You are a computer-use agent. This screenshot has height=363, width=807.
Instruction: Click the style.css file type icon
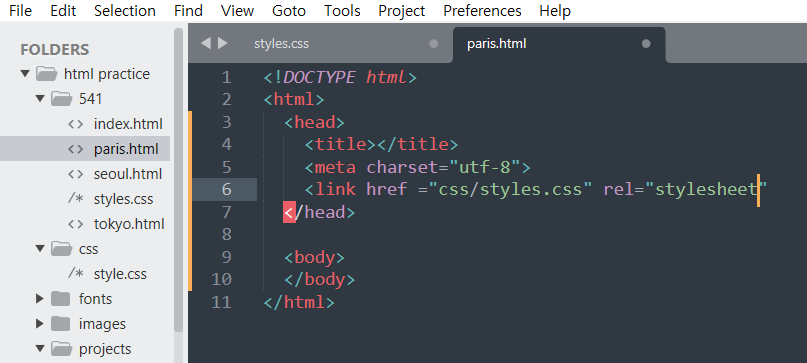coord(75,274)
